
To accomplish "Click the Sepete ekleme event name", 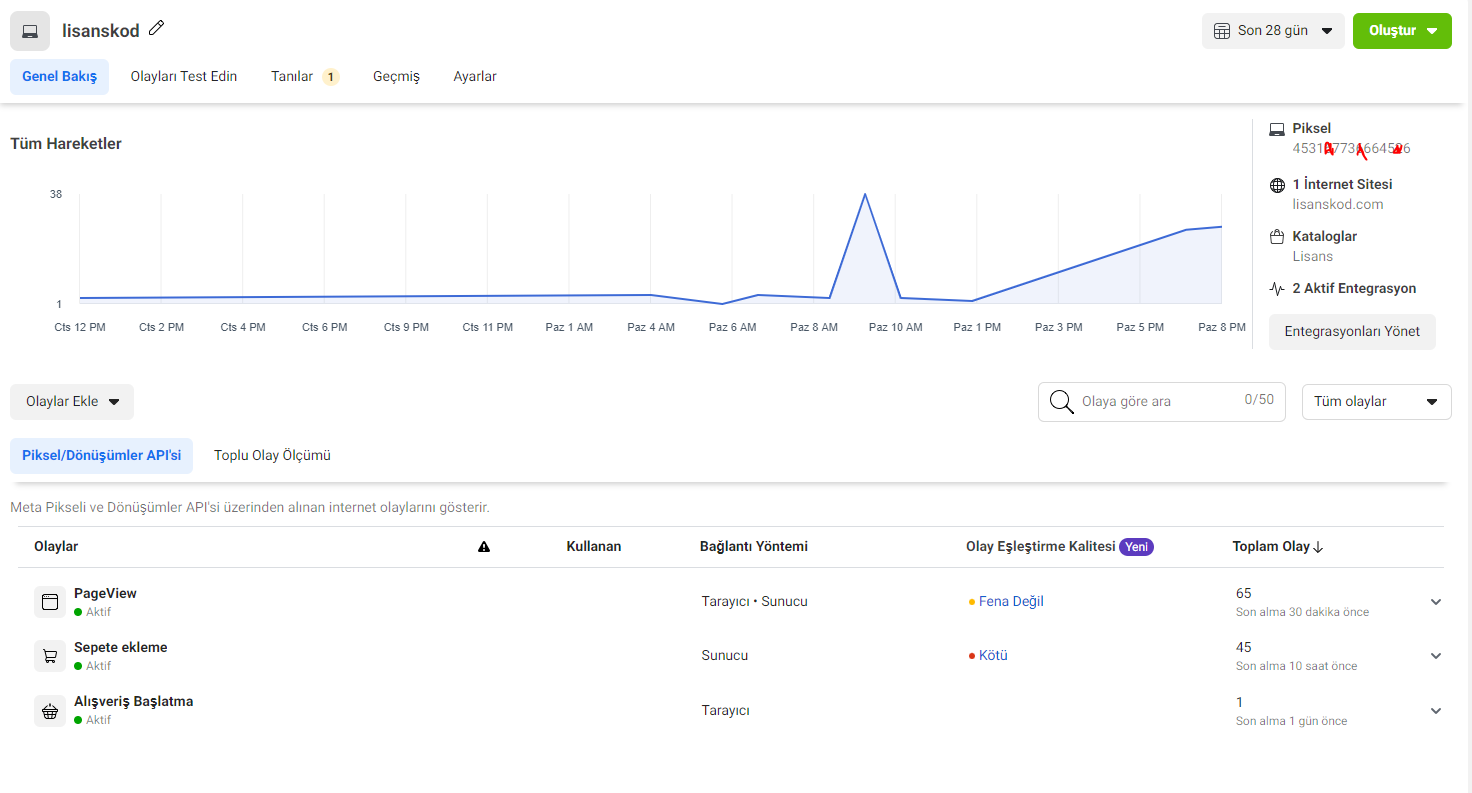I will (x=121, y=648).
